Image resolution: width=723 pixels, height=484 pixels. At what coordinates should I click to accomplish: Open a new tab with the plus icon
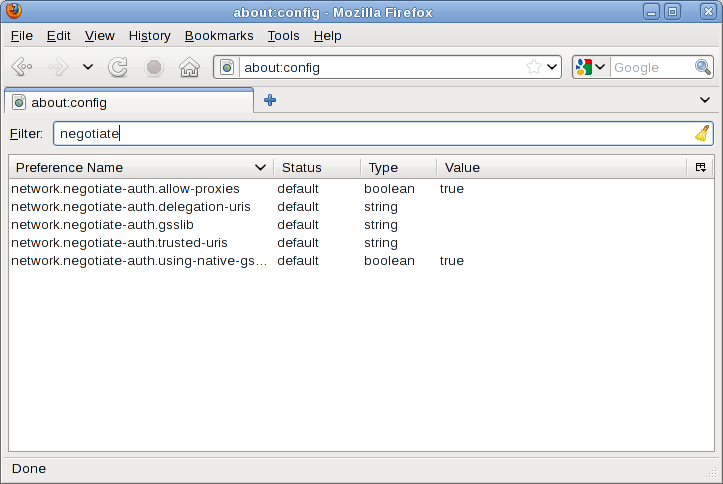tap(270, 100)
